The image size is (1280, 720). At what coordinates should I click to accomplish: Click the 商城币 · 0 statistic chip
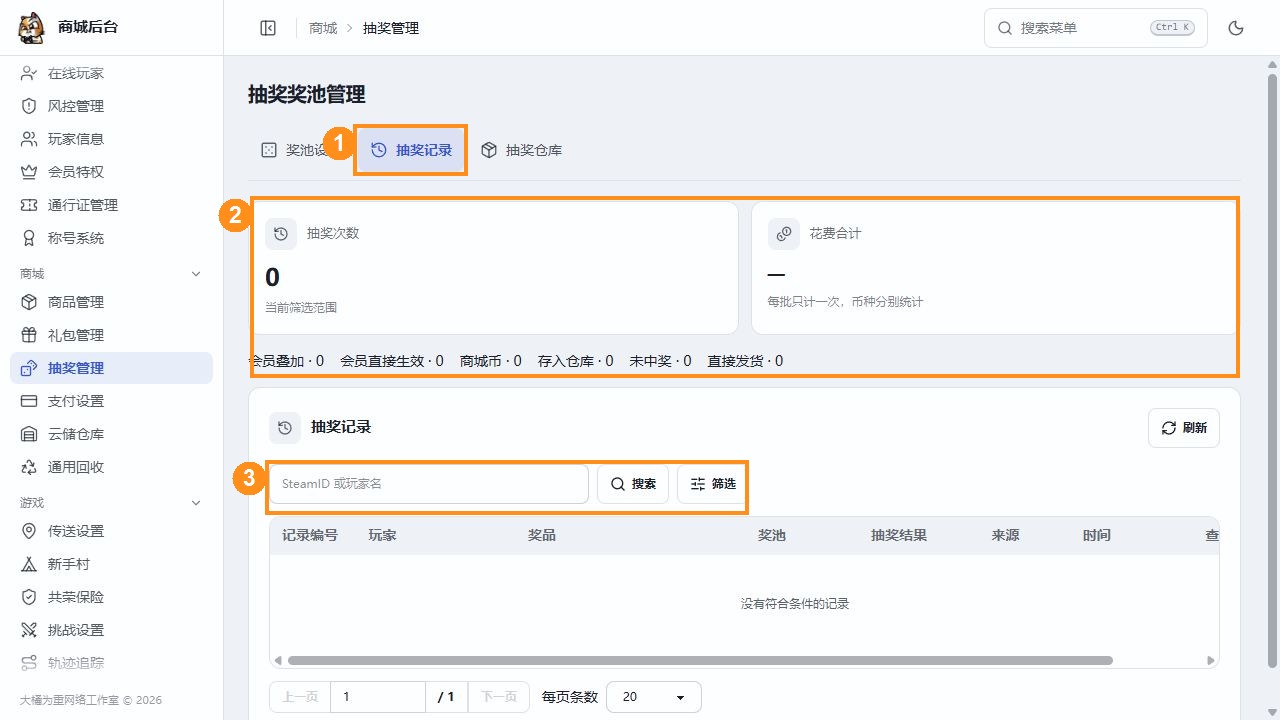491,361
